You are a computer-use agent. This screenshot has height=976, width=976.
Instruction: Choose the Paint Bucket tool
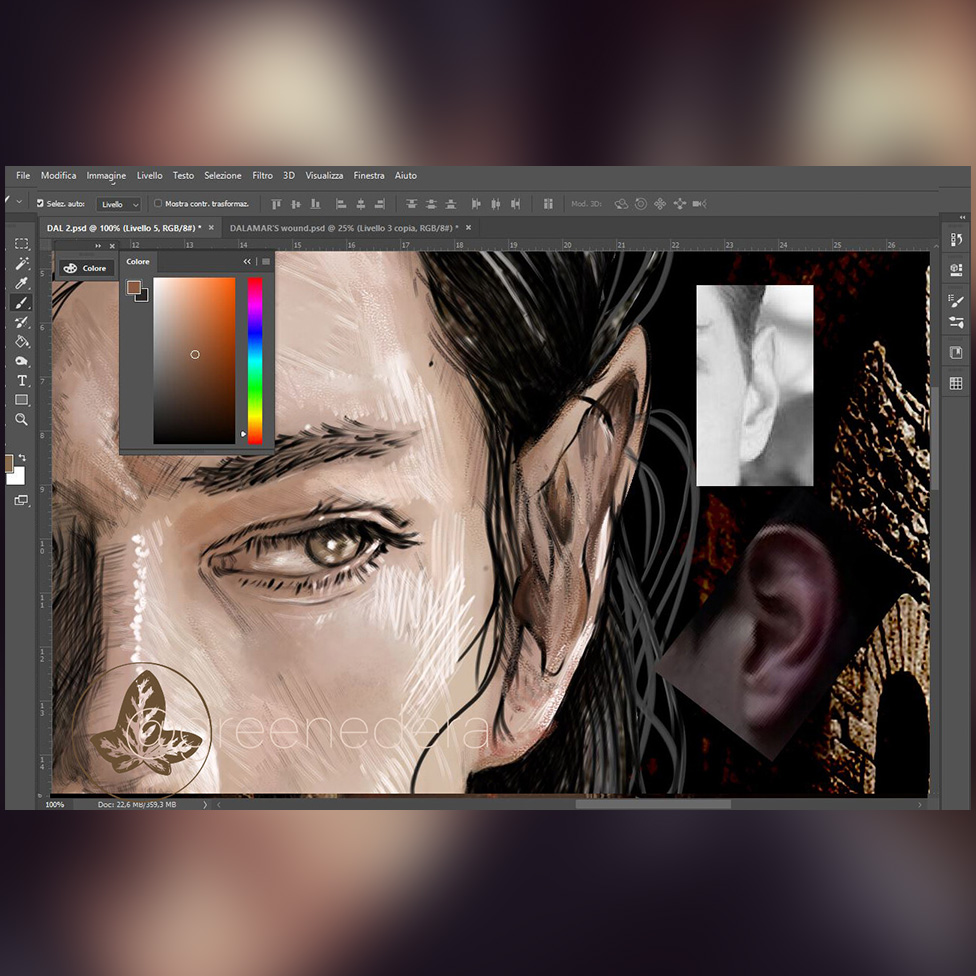(x=22, y=342)
